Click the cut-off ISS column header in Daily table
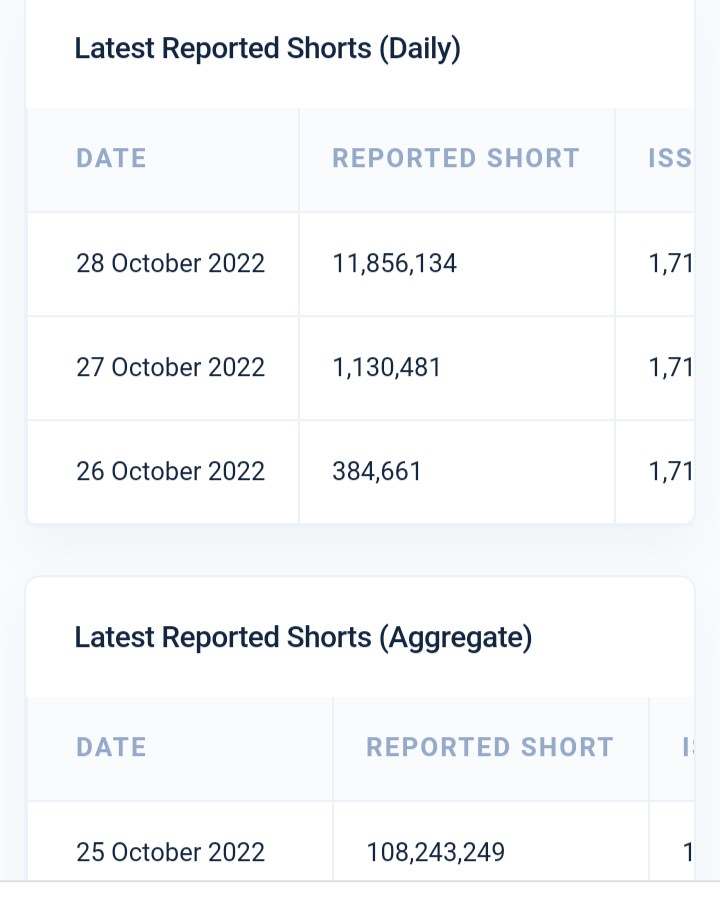Viewport: 720px width, 900px height. 669,159
